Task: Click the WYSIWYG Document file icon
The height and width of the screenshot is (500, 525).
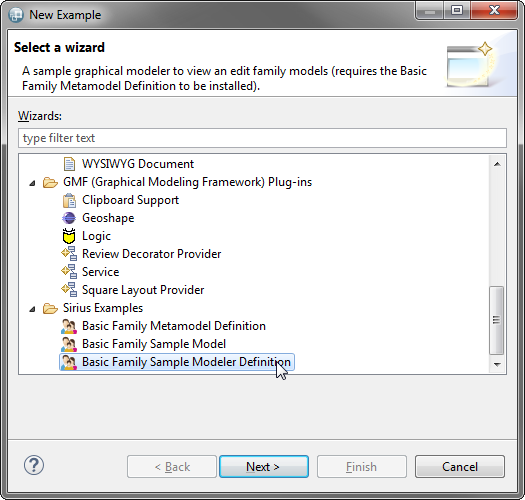Action: pos(69,164)
